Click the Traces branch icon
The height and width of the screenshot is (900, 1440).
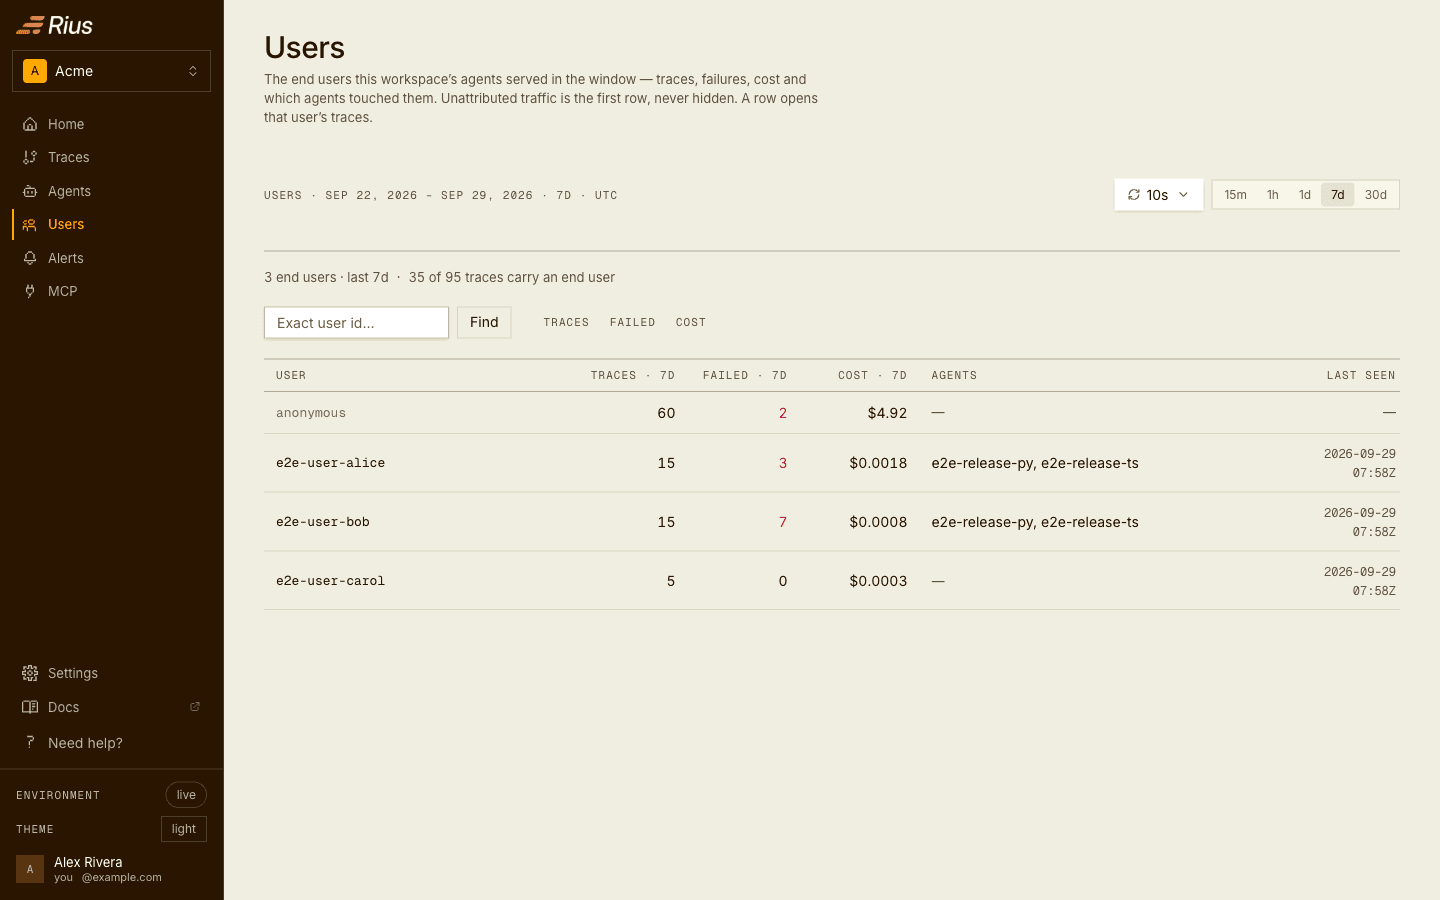[x=30, y=157]
